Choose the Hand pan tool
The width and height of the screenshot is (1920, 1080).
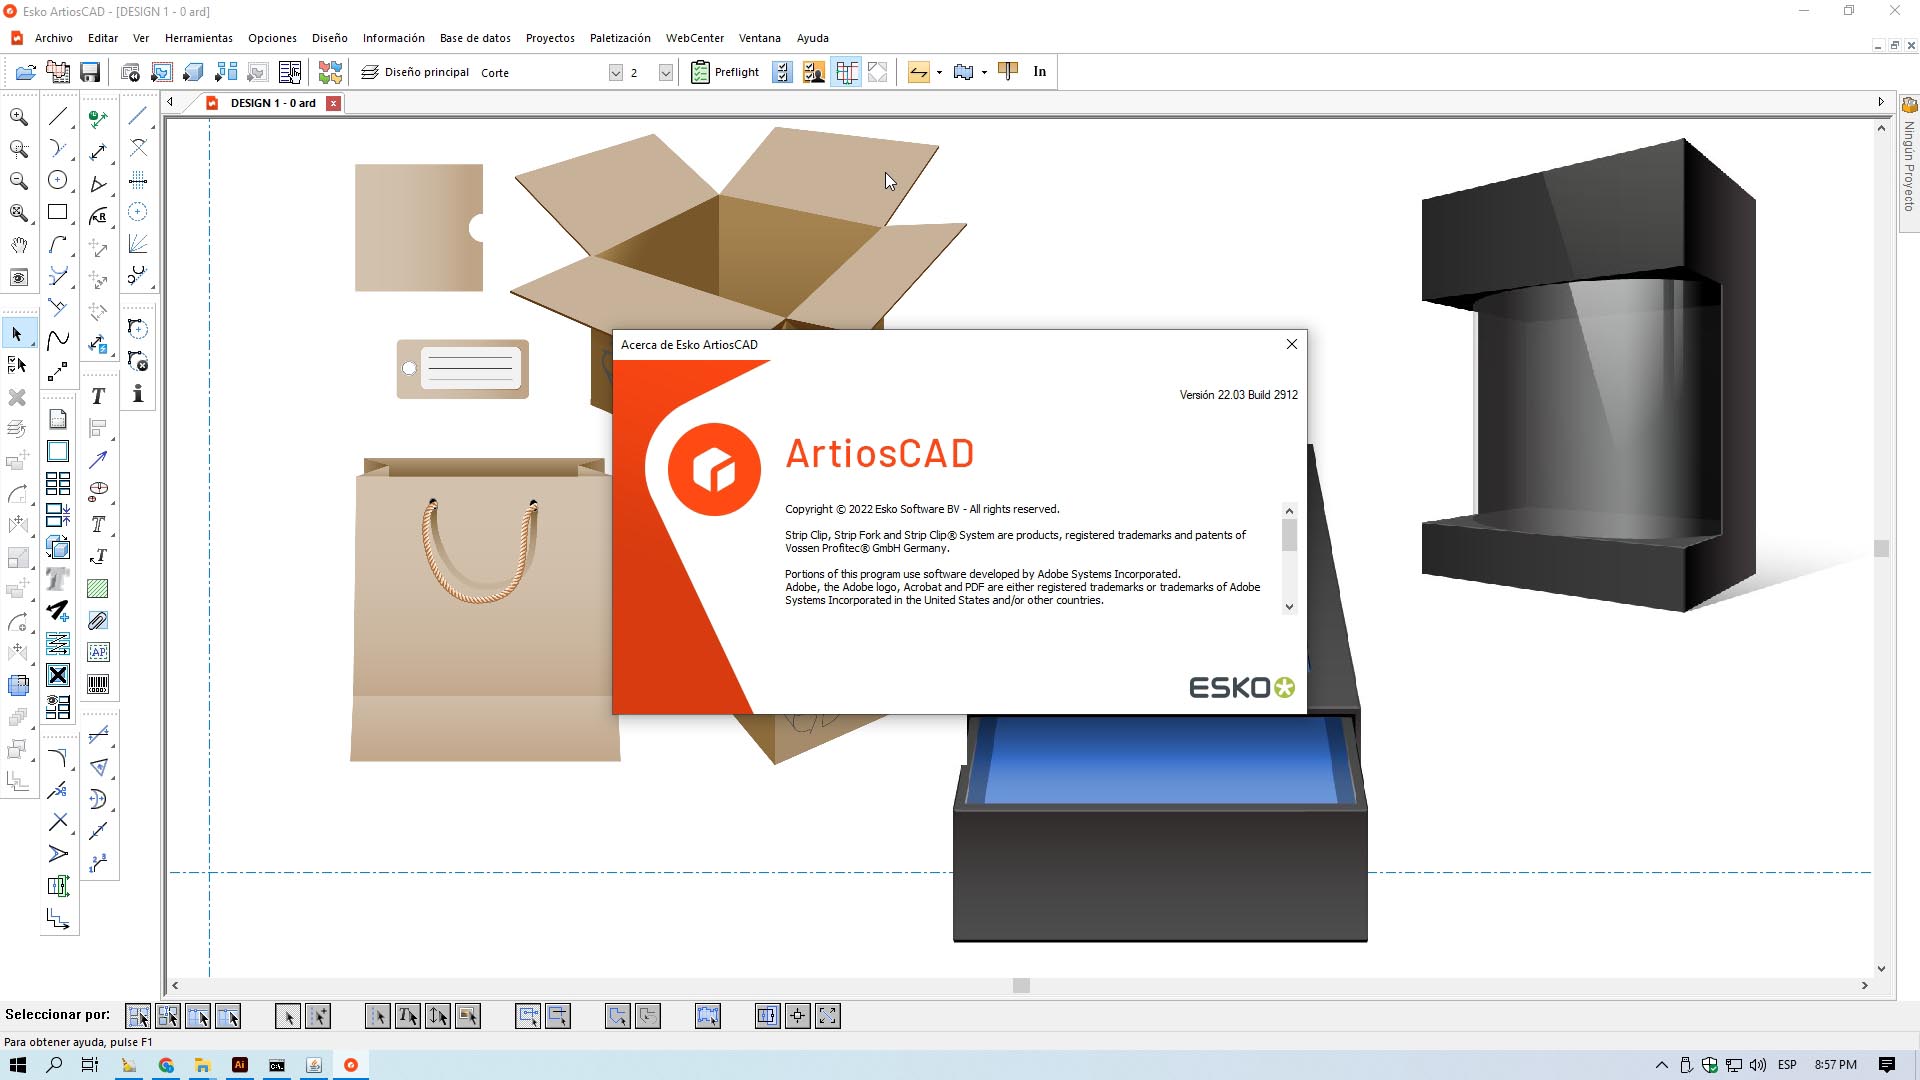[x=18, y=245]
